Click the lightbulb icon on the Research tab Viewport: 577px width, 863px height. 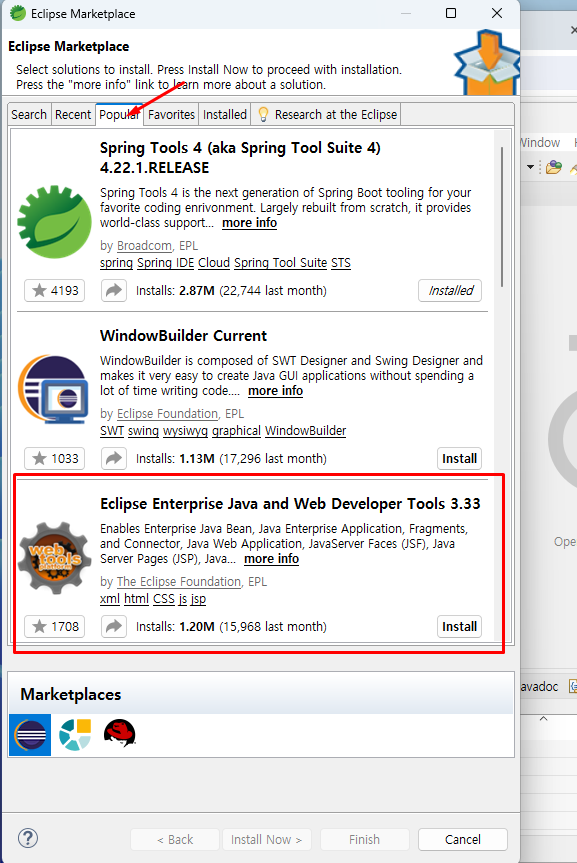pos(263,114)
